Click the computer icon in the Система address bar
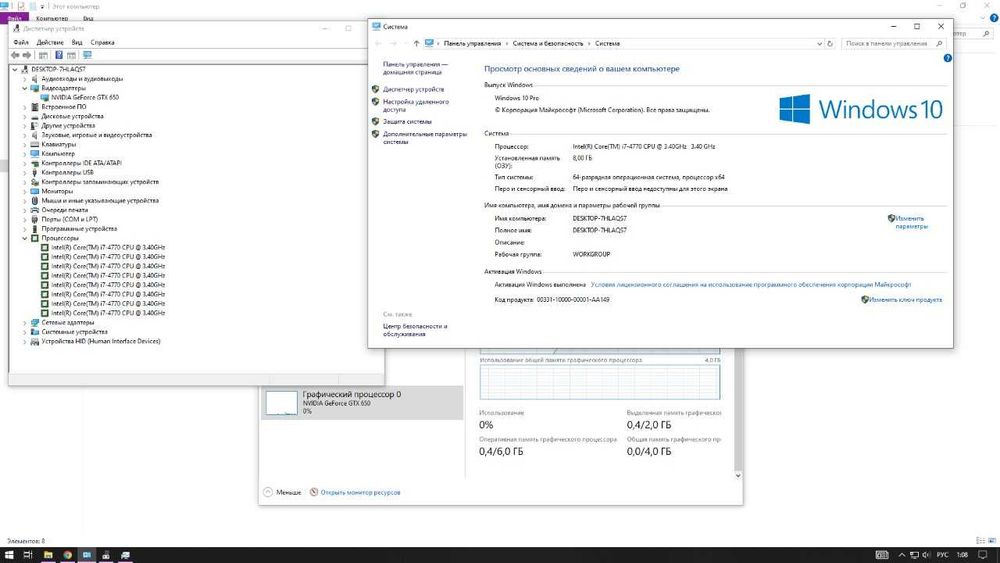Image resolution: width=1000 pixels, height=563 pixels. click(429, 43)
